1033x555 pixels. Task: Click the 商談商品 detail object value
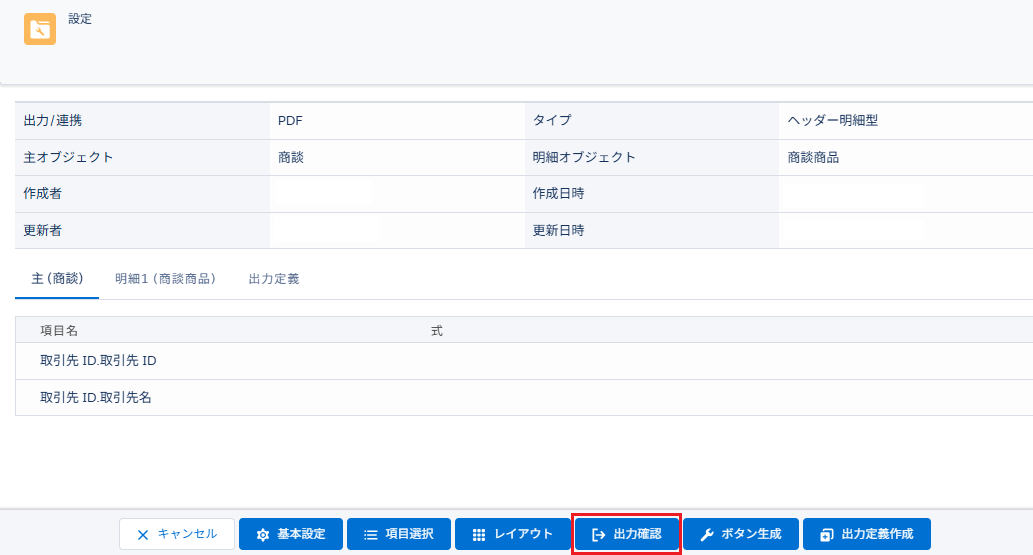click(x=813, y=157)
